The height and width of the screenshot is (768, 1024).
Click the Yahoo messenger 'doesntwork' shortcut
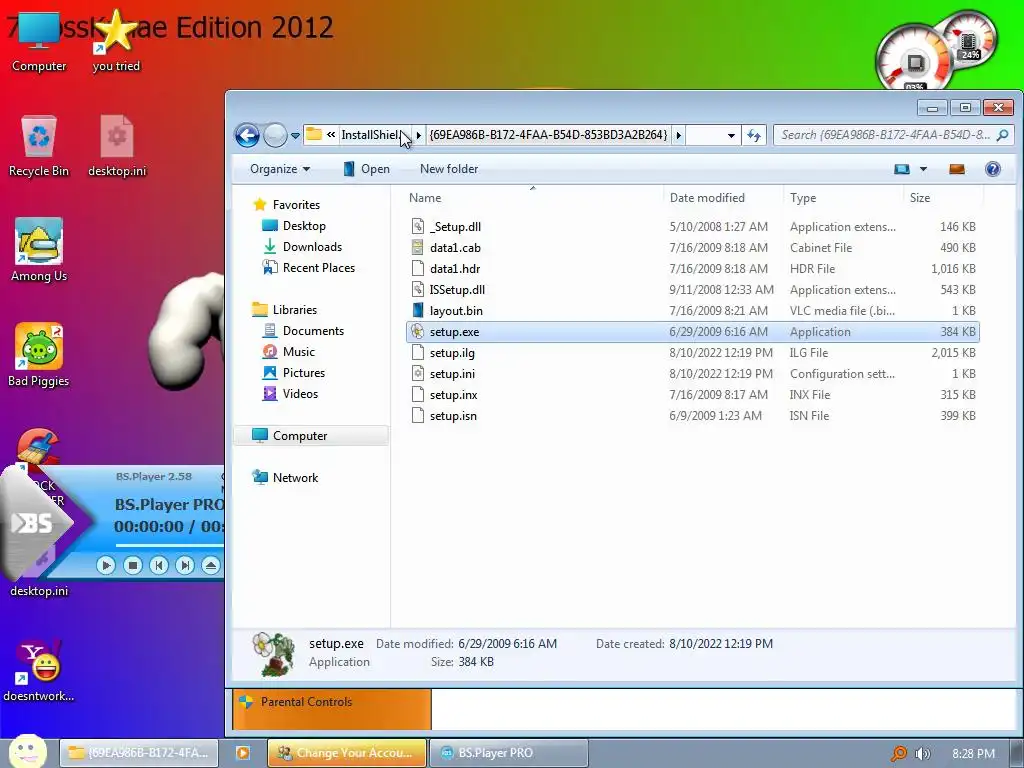(39, 671)
